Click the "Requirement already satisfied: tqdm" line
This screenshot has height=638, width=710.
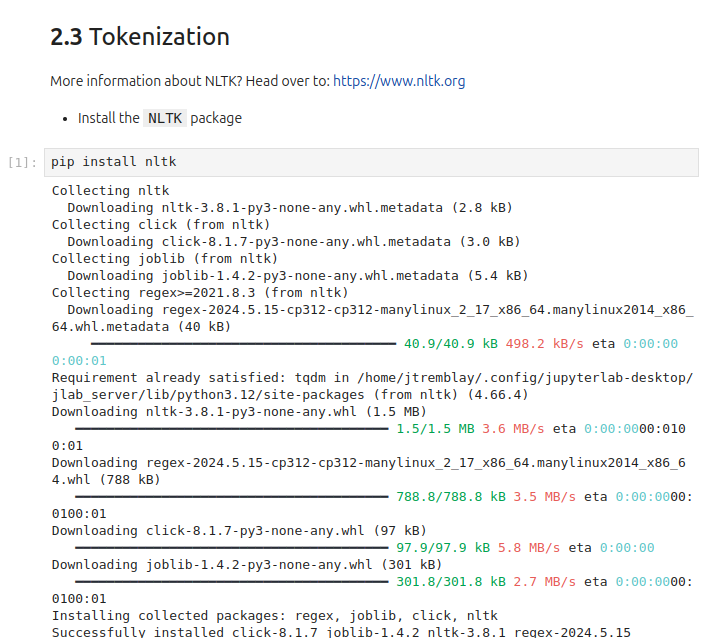point(370,377)
